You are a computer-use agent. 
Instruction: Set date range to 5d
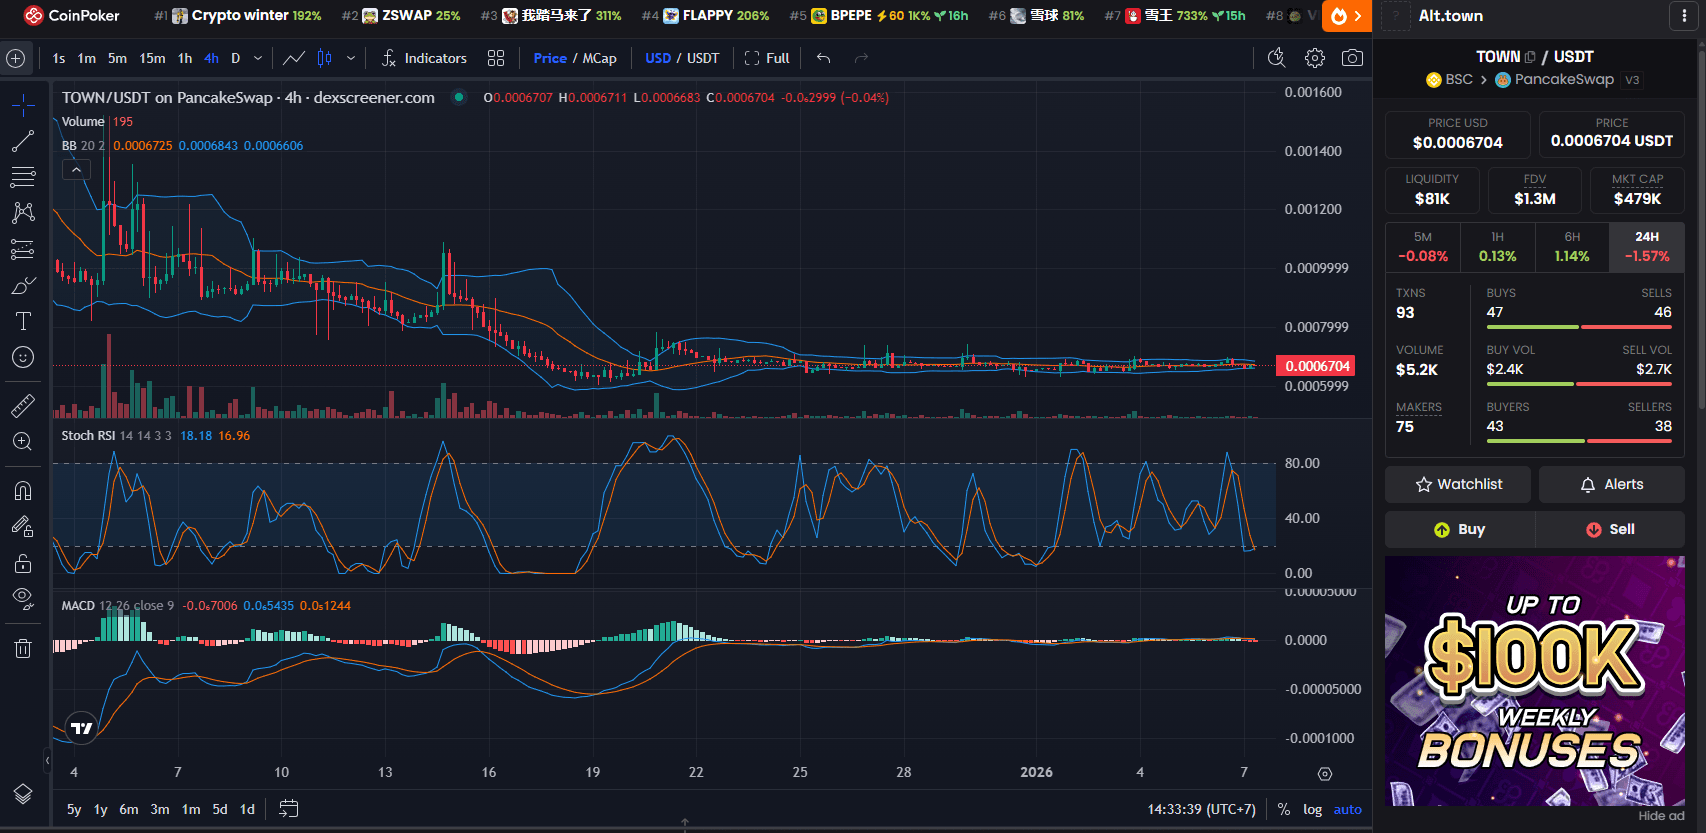click(220, 809)
